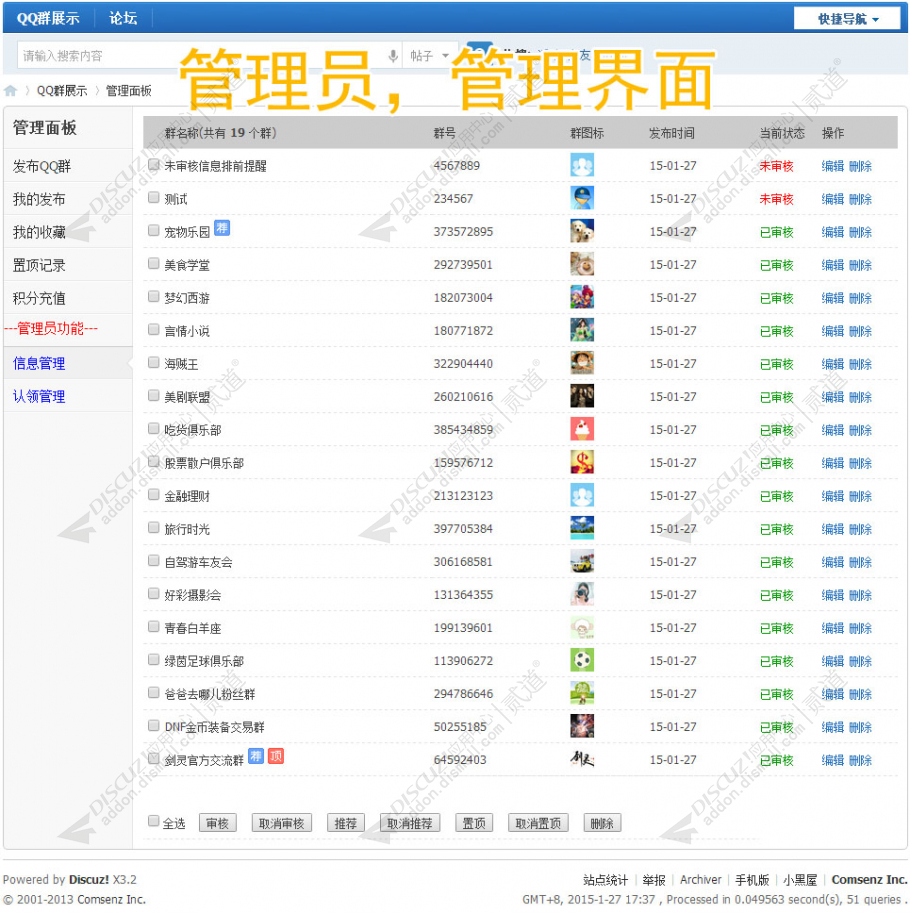This screenshot has height=913, width=910.
Task: Open the group icon for 爸爸去哪儿粉丝群
Action: (582, 693)
